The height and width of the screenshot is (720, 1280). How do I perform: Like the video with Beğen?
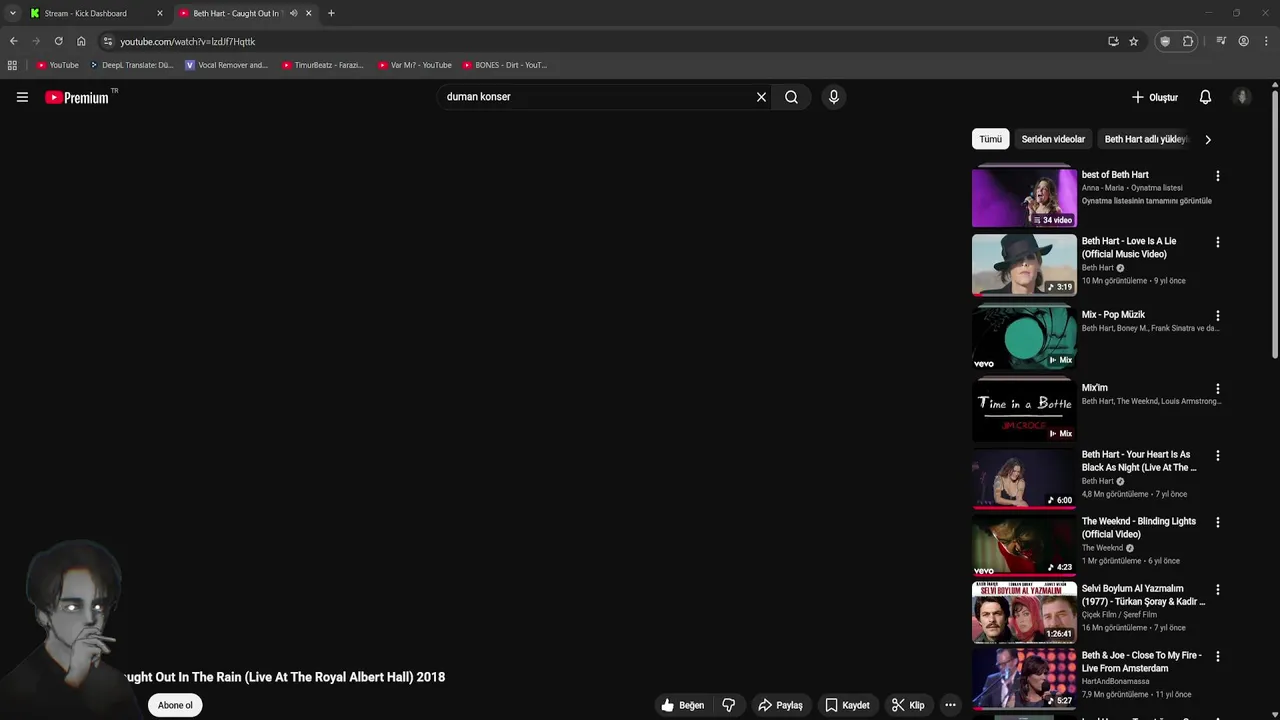coord(682,705)
